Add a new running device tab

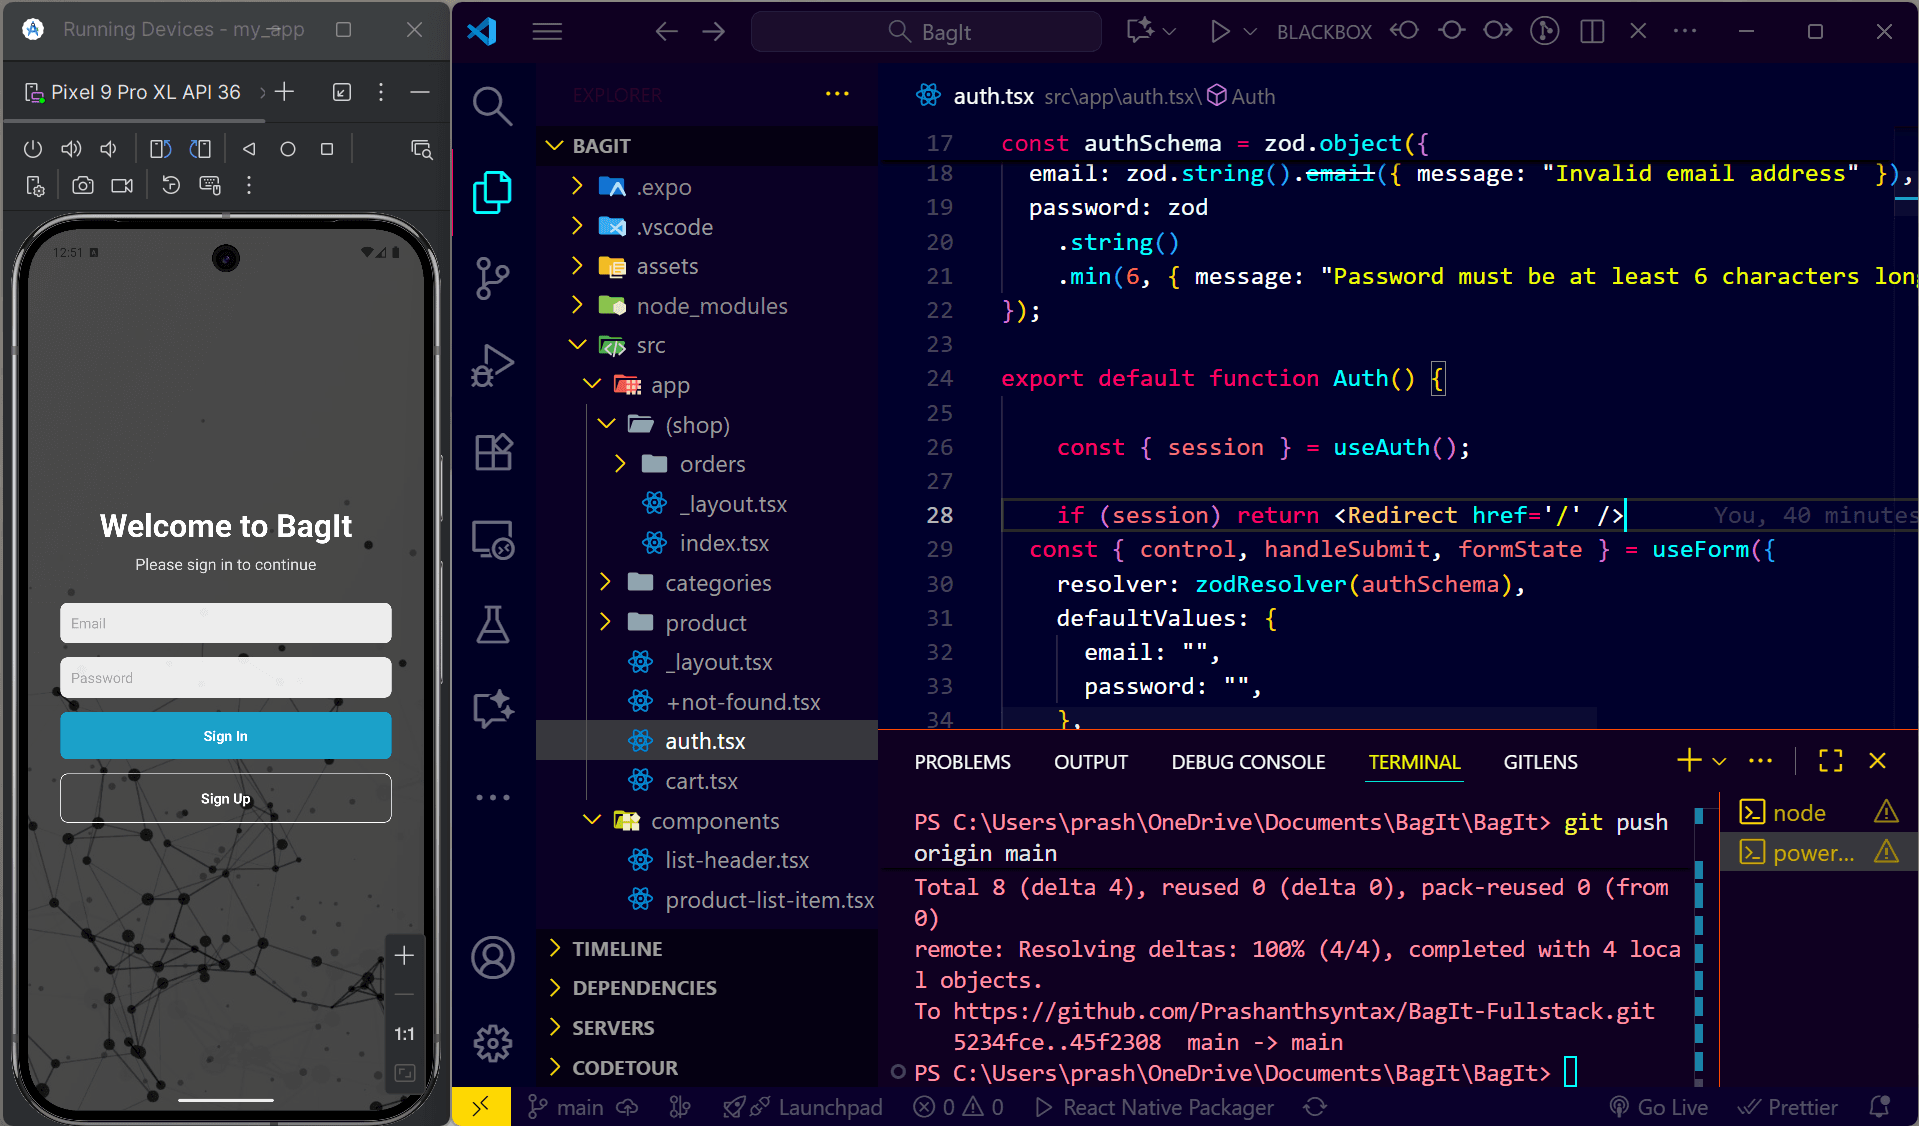point(285,92)
